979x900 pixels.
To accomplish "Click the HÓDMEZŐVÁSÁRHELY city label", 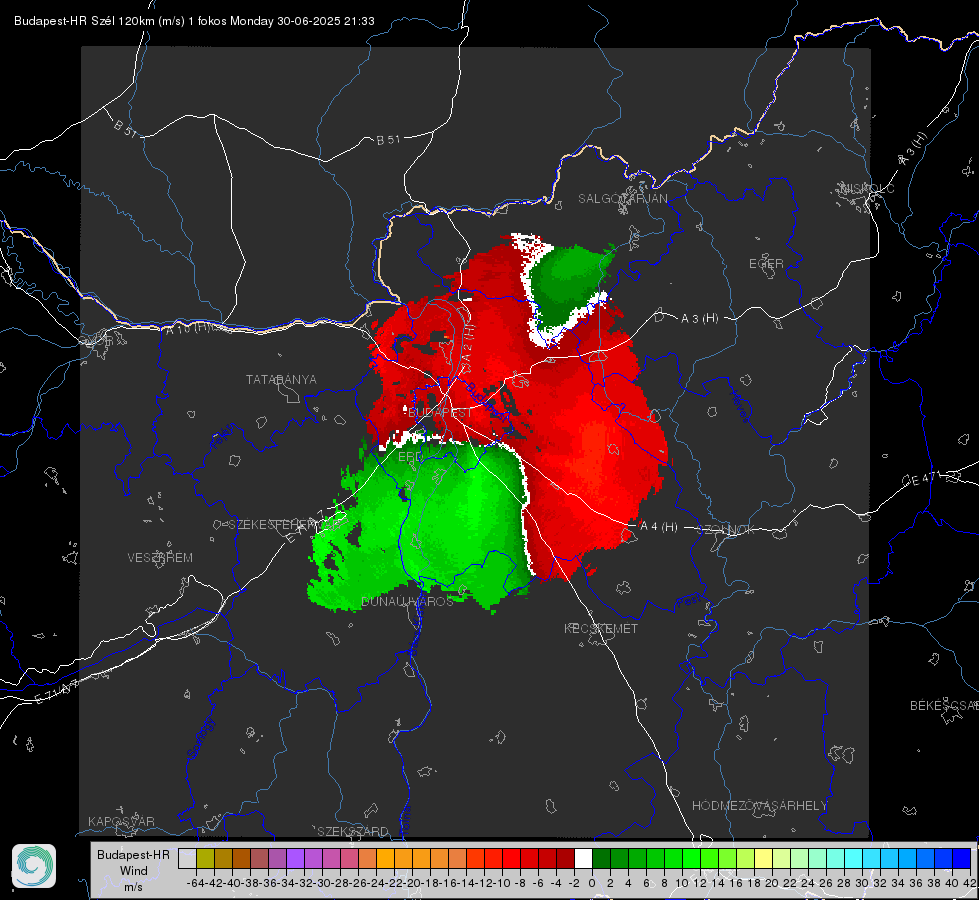I will (x=759, y=806).
